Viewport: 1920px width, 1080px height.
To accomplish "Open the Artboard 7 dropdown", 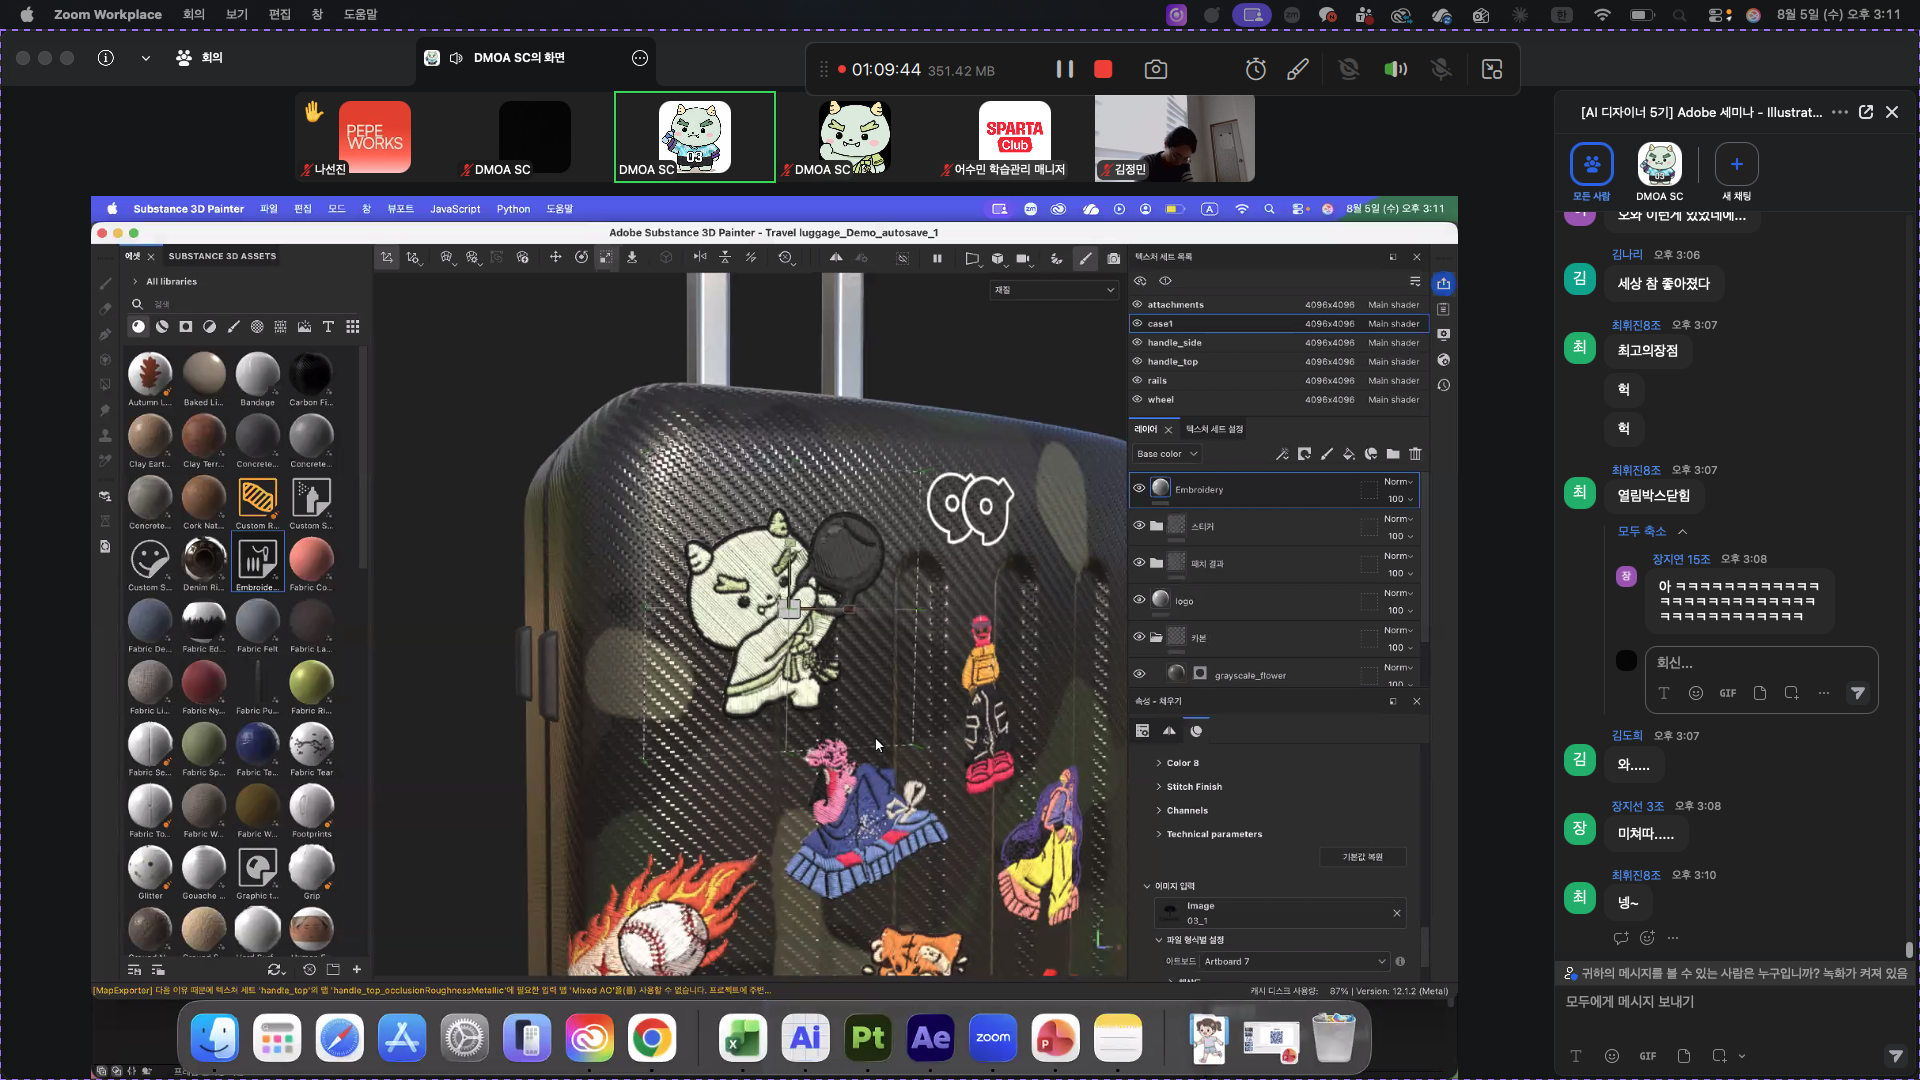I will [x=1294, y=962].
